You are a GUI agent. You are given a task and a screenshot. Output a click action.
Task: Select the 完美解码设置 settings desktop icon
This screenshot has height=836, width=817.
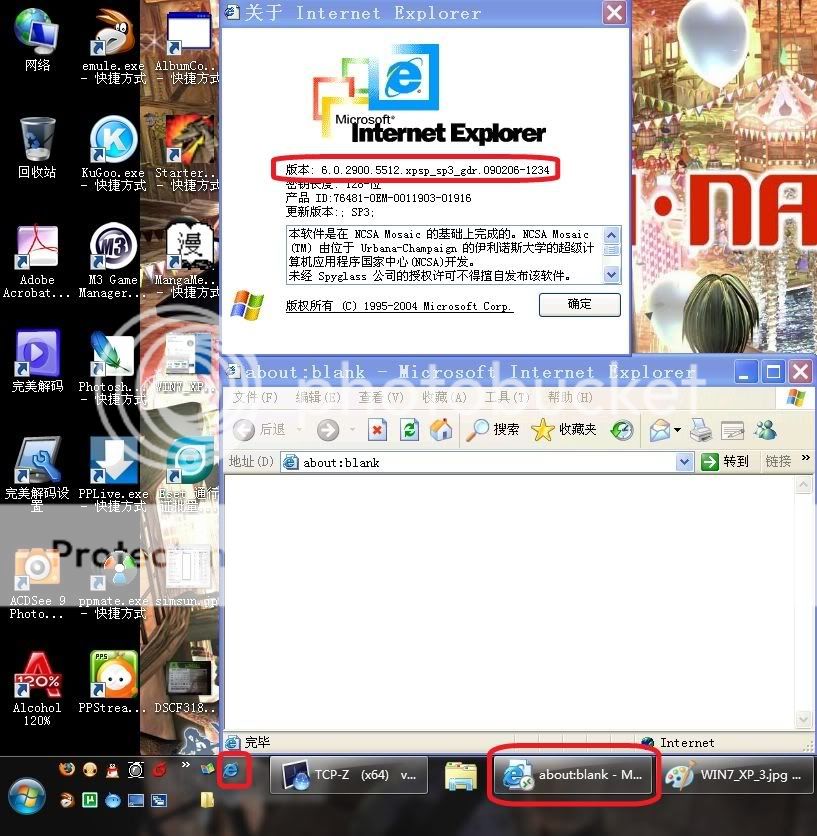point(37,475)
